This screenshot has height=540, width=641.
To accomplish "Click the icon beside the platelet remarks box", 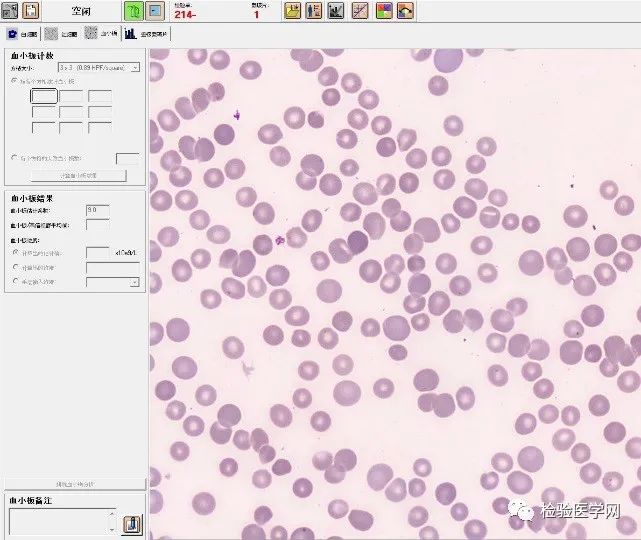I will 133,523.
